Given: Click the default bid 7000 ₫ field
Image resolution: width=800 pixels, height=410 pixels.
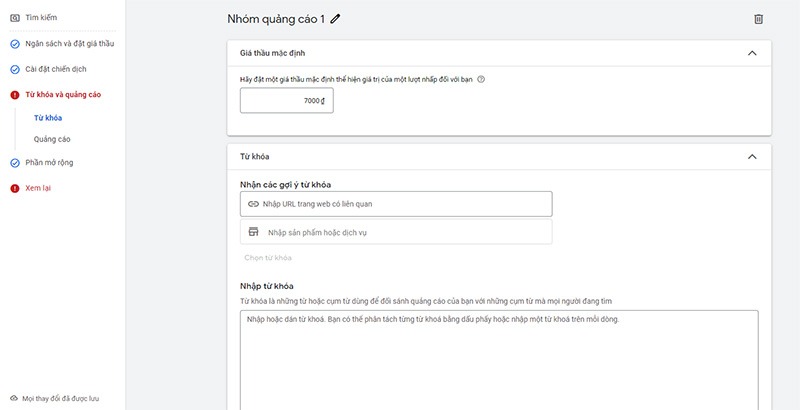Looking at the screenshot, I should coord(286,100).
